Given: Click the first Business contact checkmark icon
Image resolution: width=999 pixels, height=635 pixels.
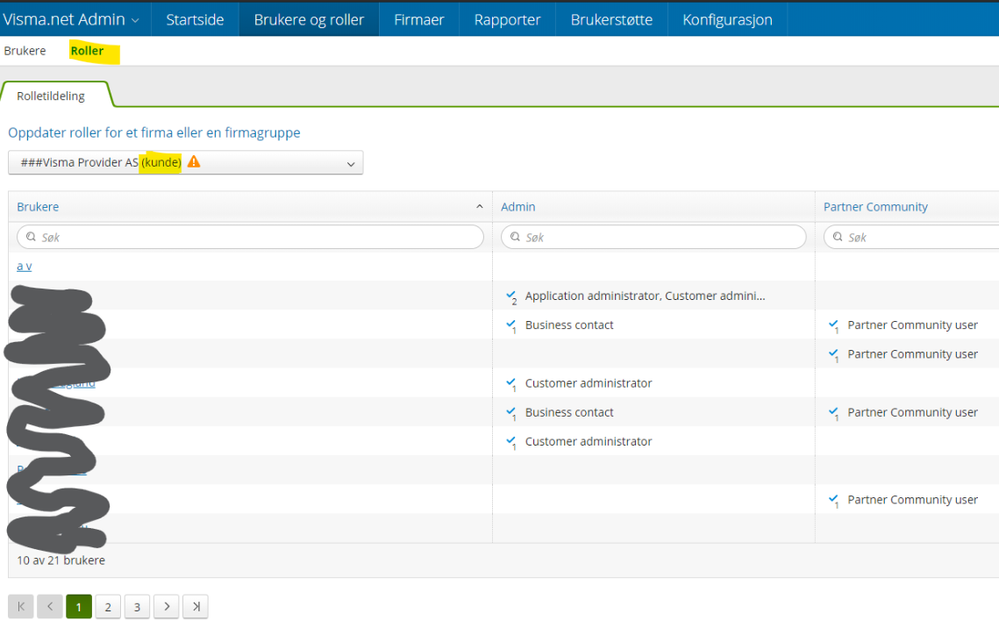Looking at the screenshot, I should 511,325.
